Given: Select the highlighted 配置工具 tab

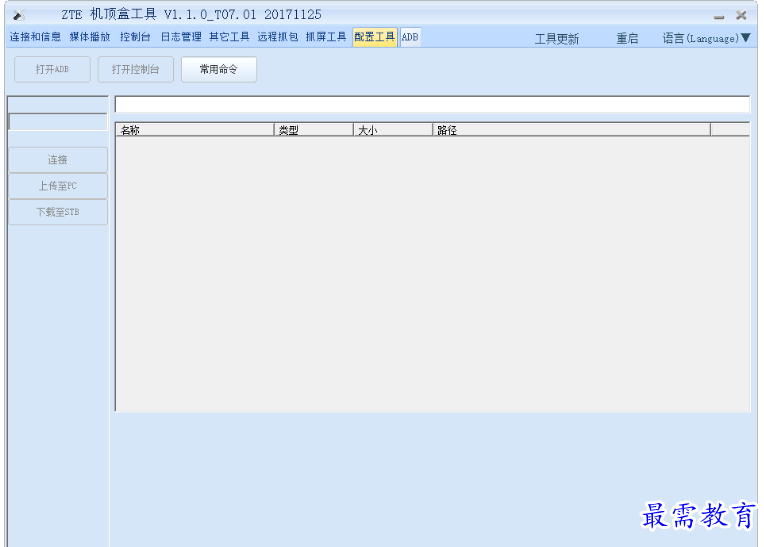Looking at the screenshot, I should coord(374,37).
